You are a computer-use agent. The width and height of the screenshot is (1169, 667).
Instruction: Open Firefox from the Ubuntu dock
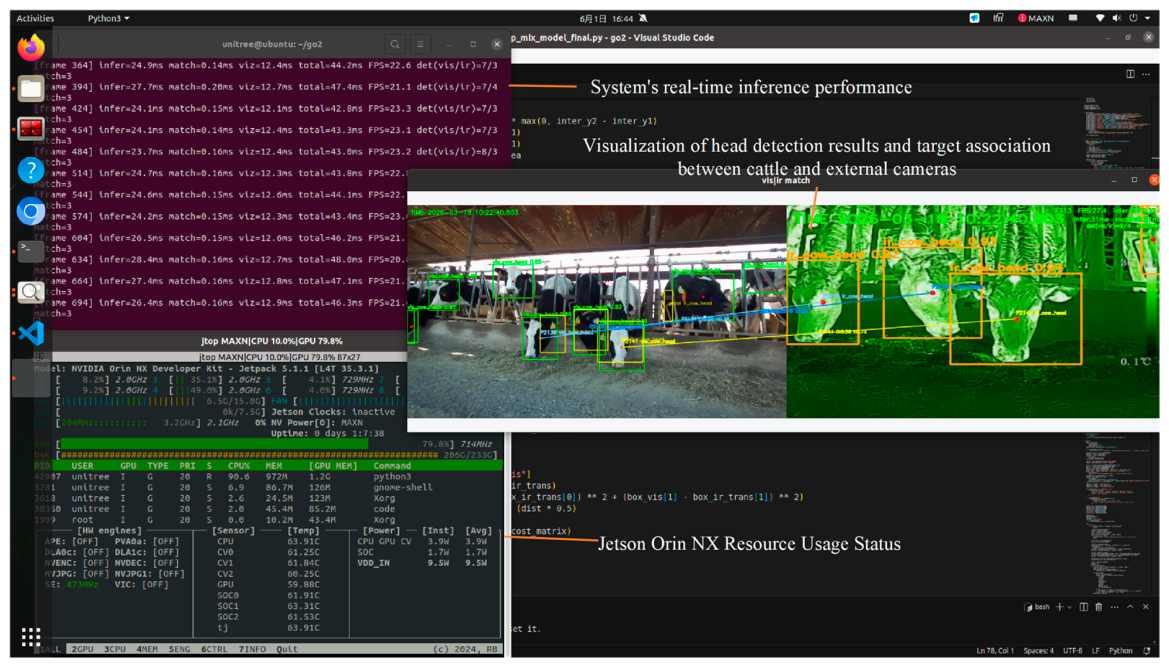pyautogui.click(x=31, y=48)
